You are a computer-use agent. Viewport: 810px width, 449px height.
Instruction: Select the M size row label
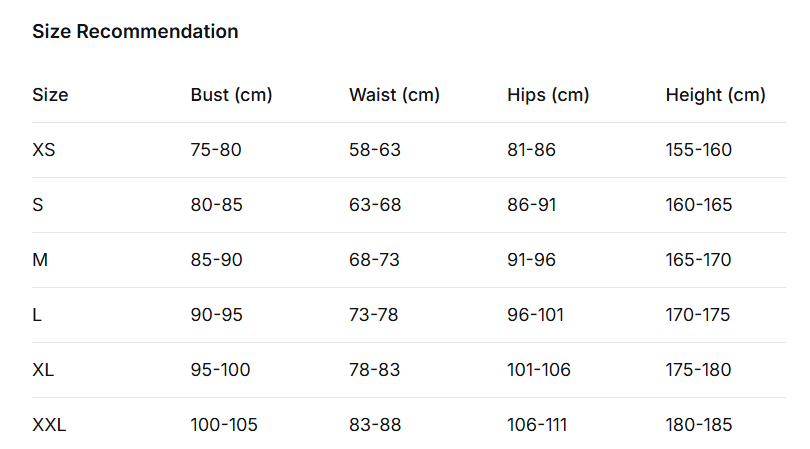[40, 260]
